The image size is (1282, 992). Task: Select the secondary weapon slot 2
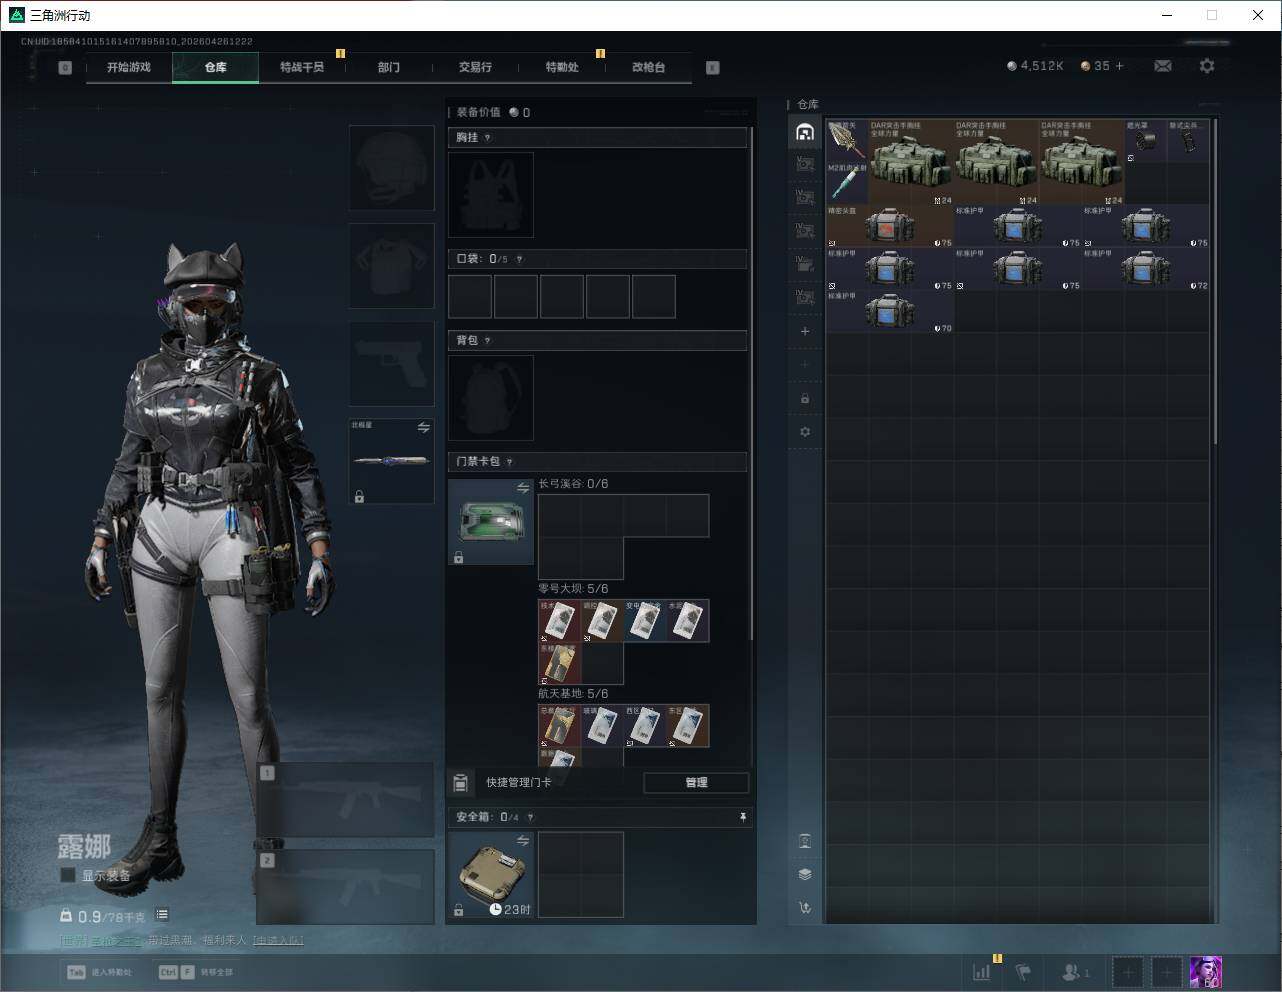[x=345, y=887]
